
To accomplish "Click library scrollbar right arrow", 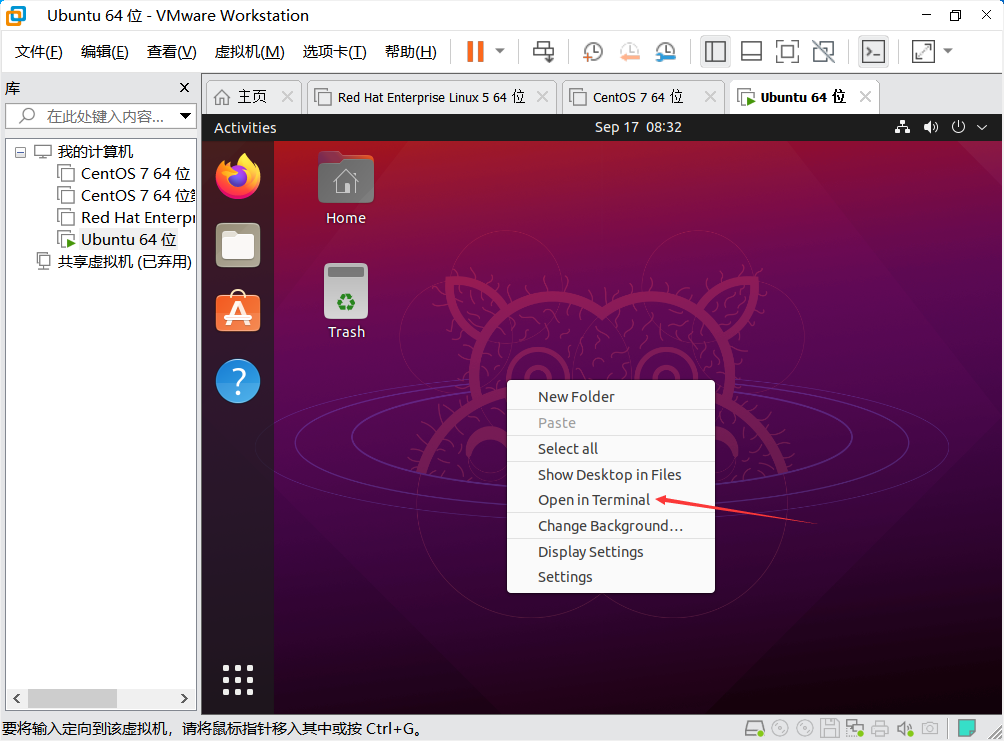I will coord(184,698).
